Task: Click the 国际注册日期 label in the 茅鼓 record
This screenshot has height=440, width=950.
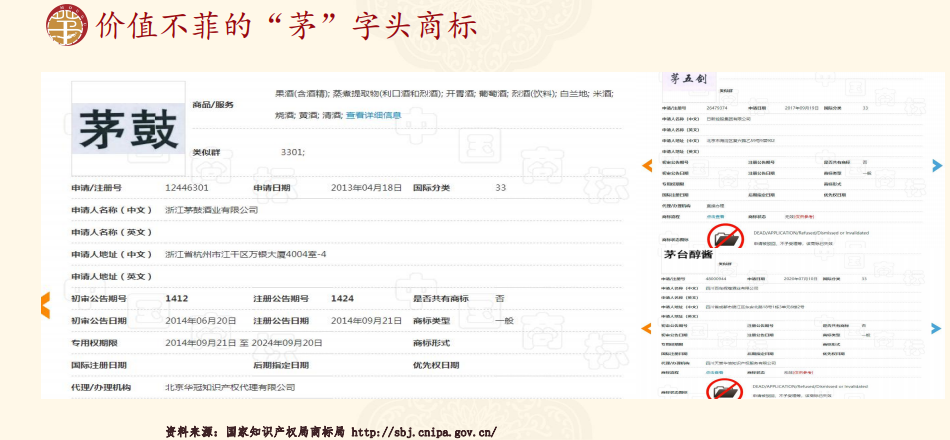Action: [99, 365]
